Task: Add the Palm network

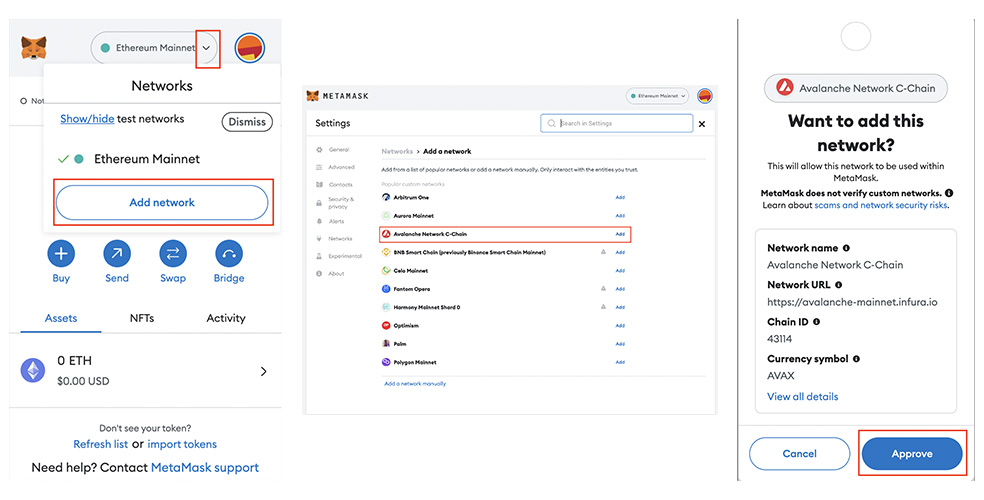Action: click(620, 344)
